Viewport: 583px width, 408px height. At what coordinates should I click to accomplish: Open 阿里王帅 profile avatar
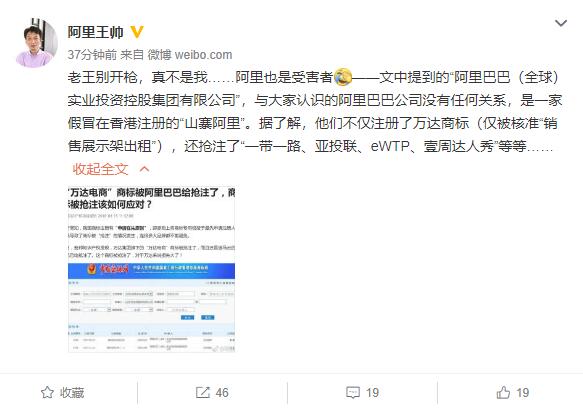[36, 43]
